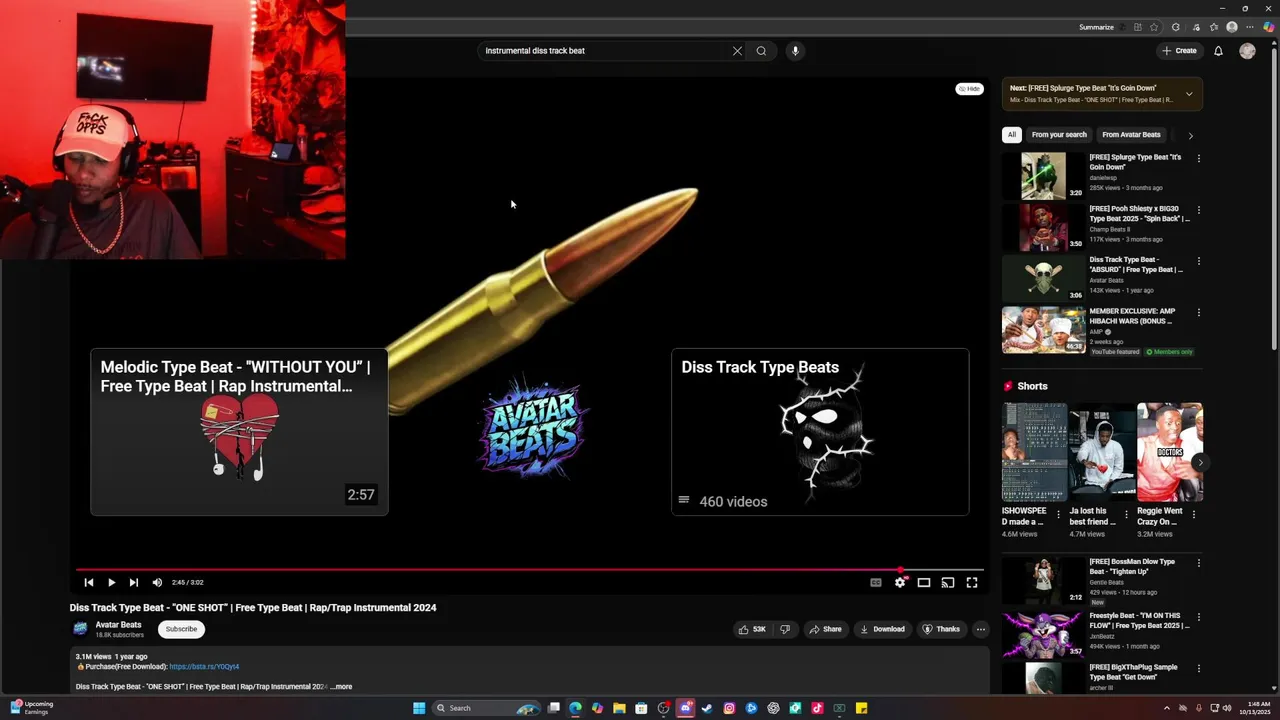Screen dimensions: 1280x720
Task: Clear the search box text
Action: pyautogui.click(x=737, y=51)
